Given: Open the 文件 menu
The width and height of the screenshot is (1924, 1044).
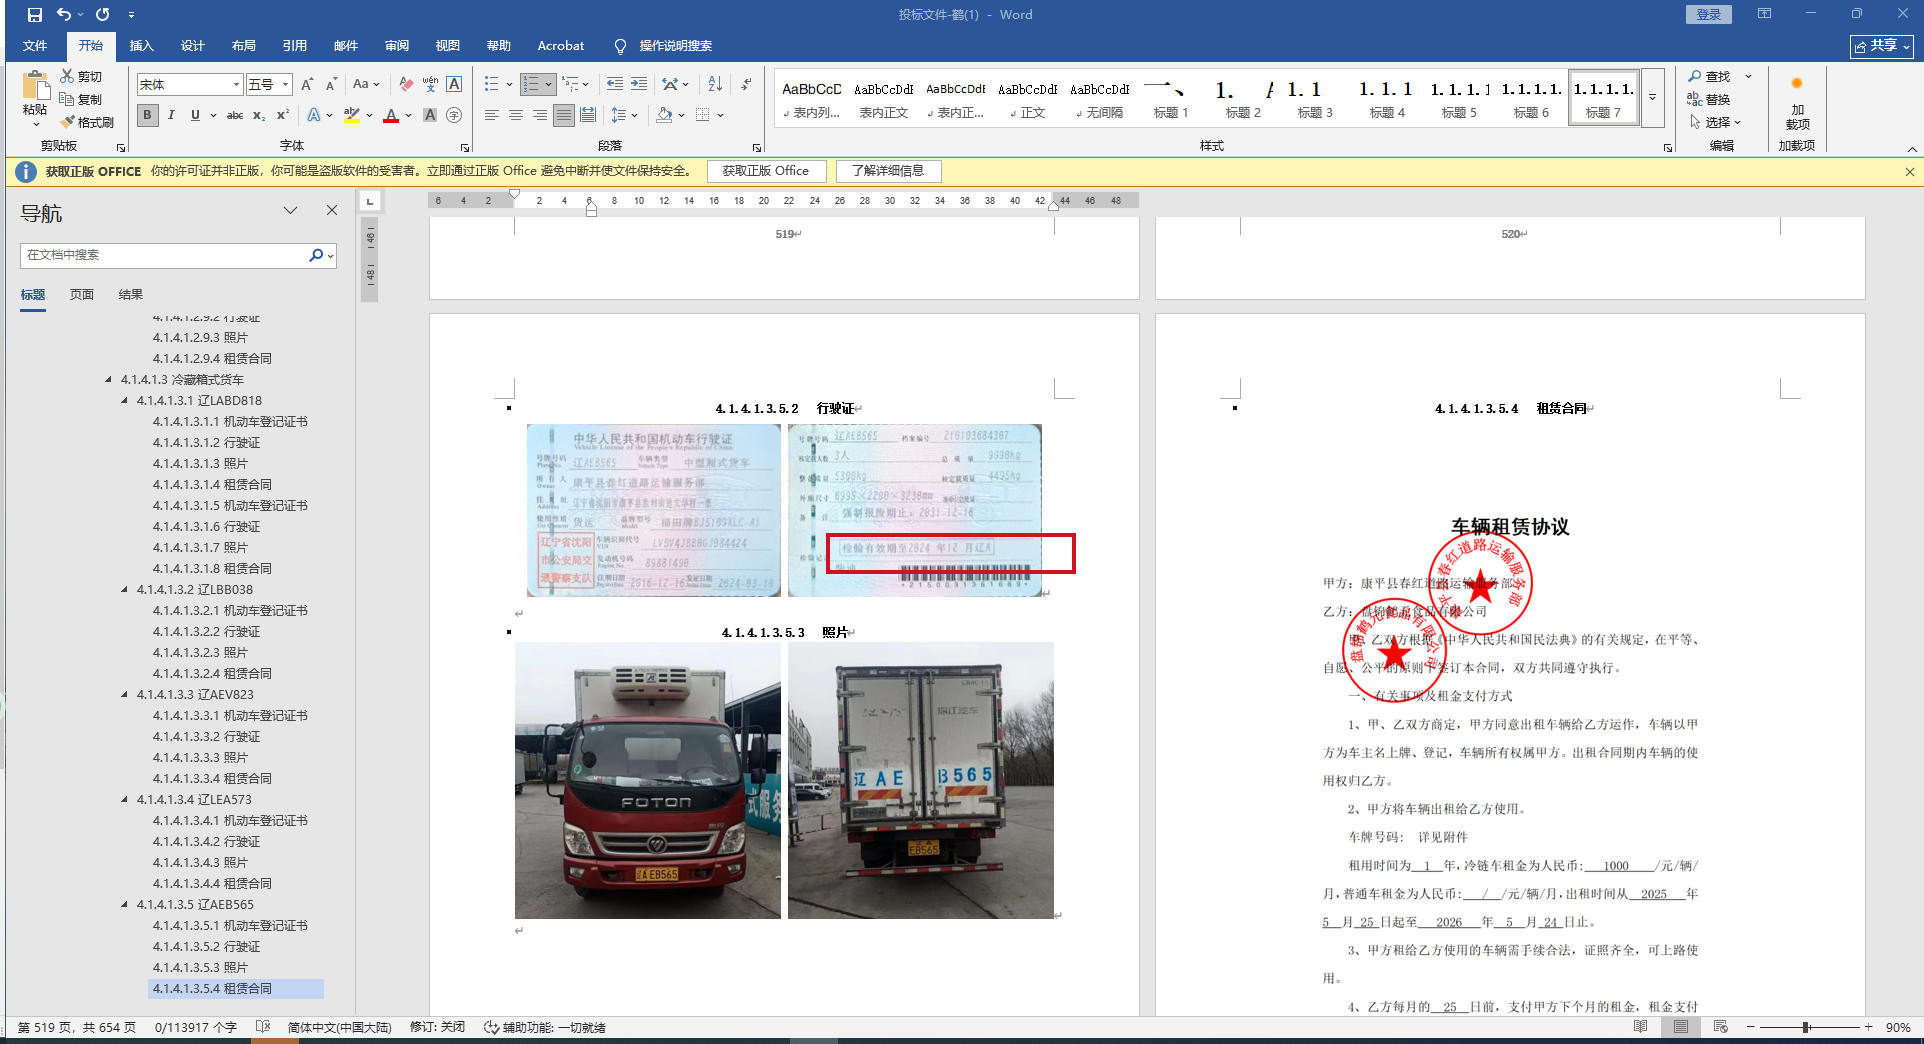Looking at the screenshot, I should [x=35, y=46].
